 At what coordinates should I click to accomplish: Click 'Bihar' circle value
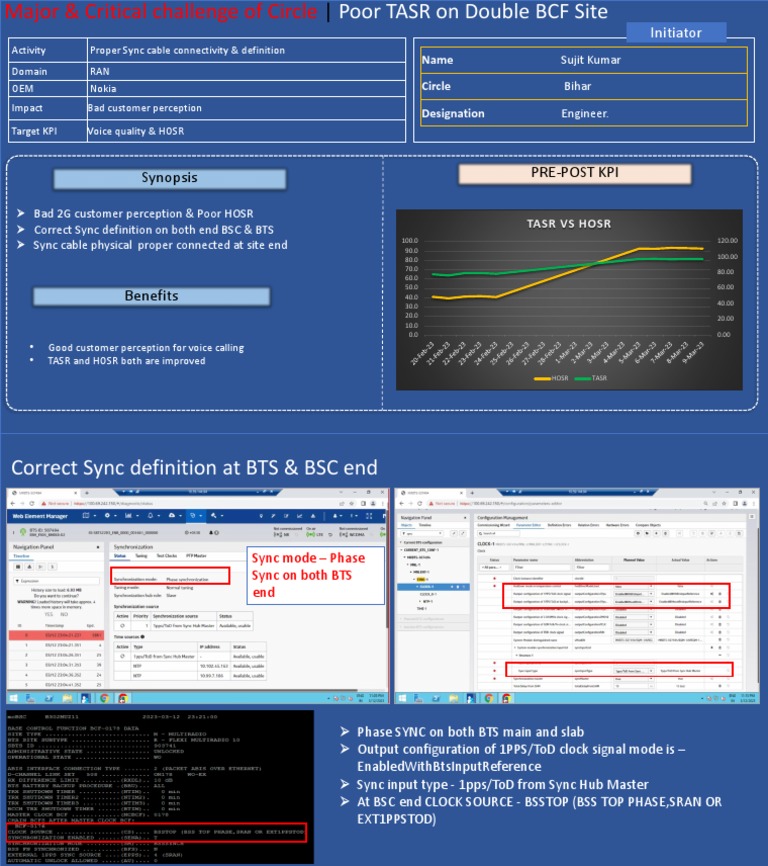(578, 86)
